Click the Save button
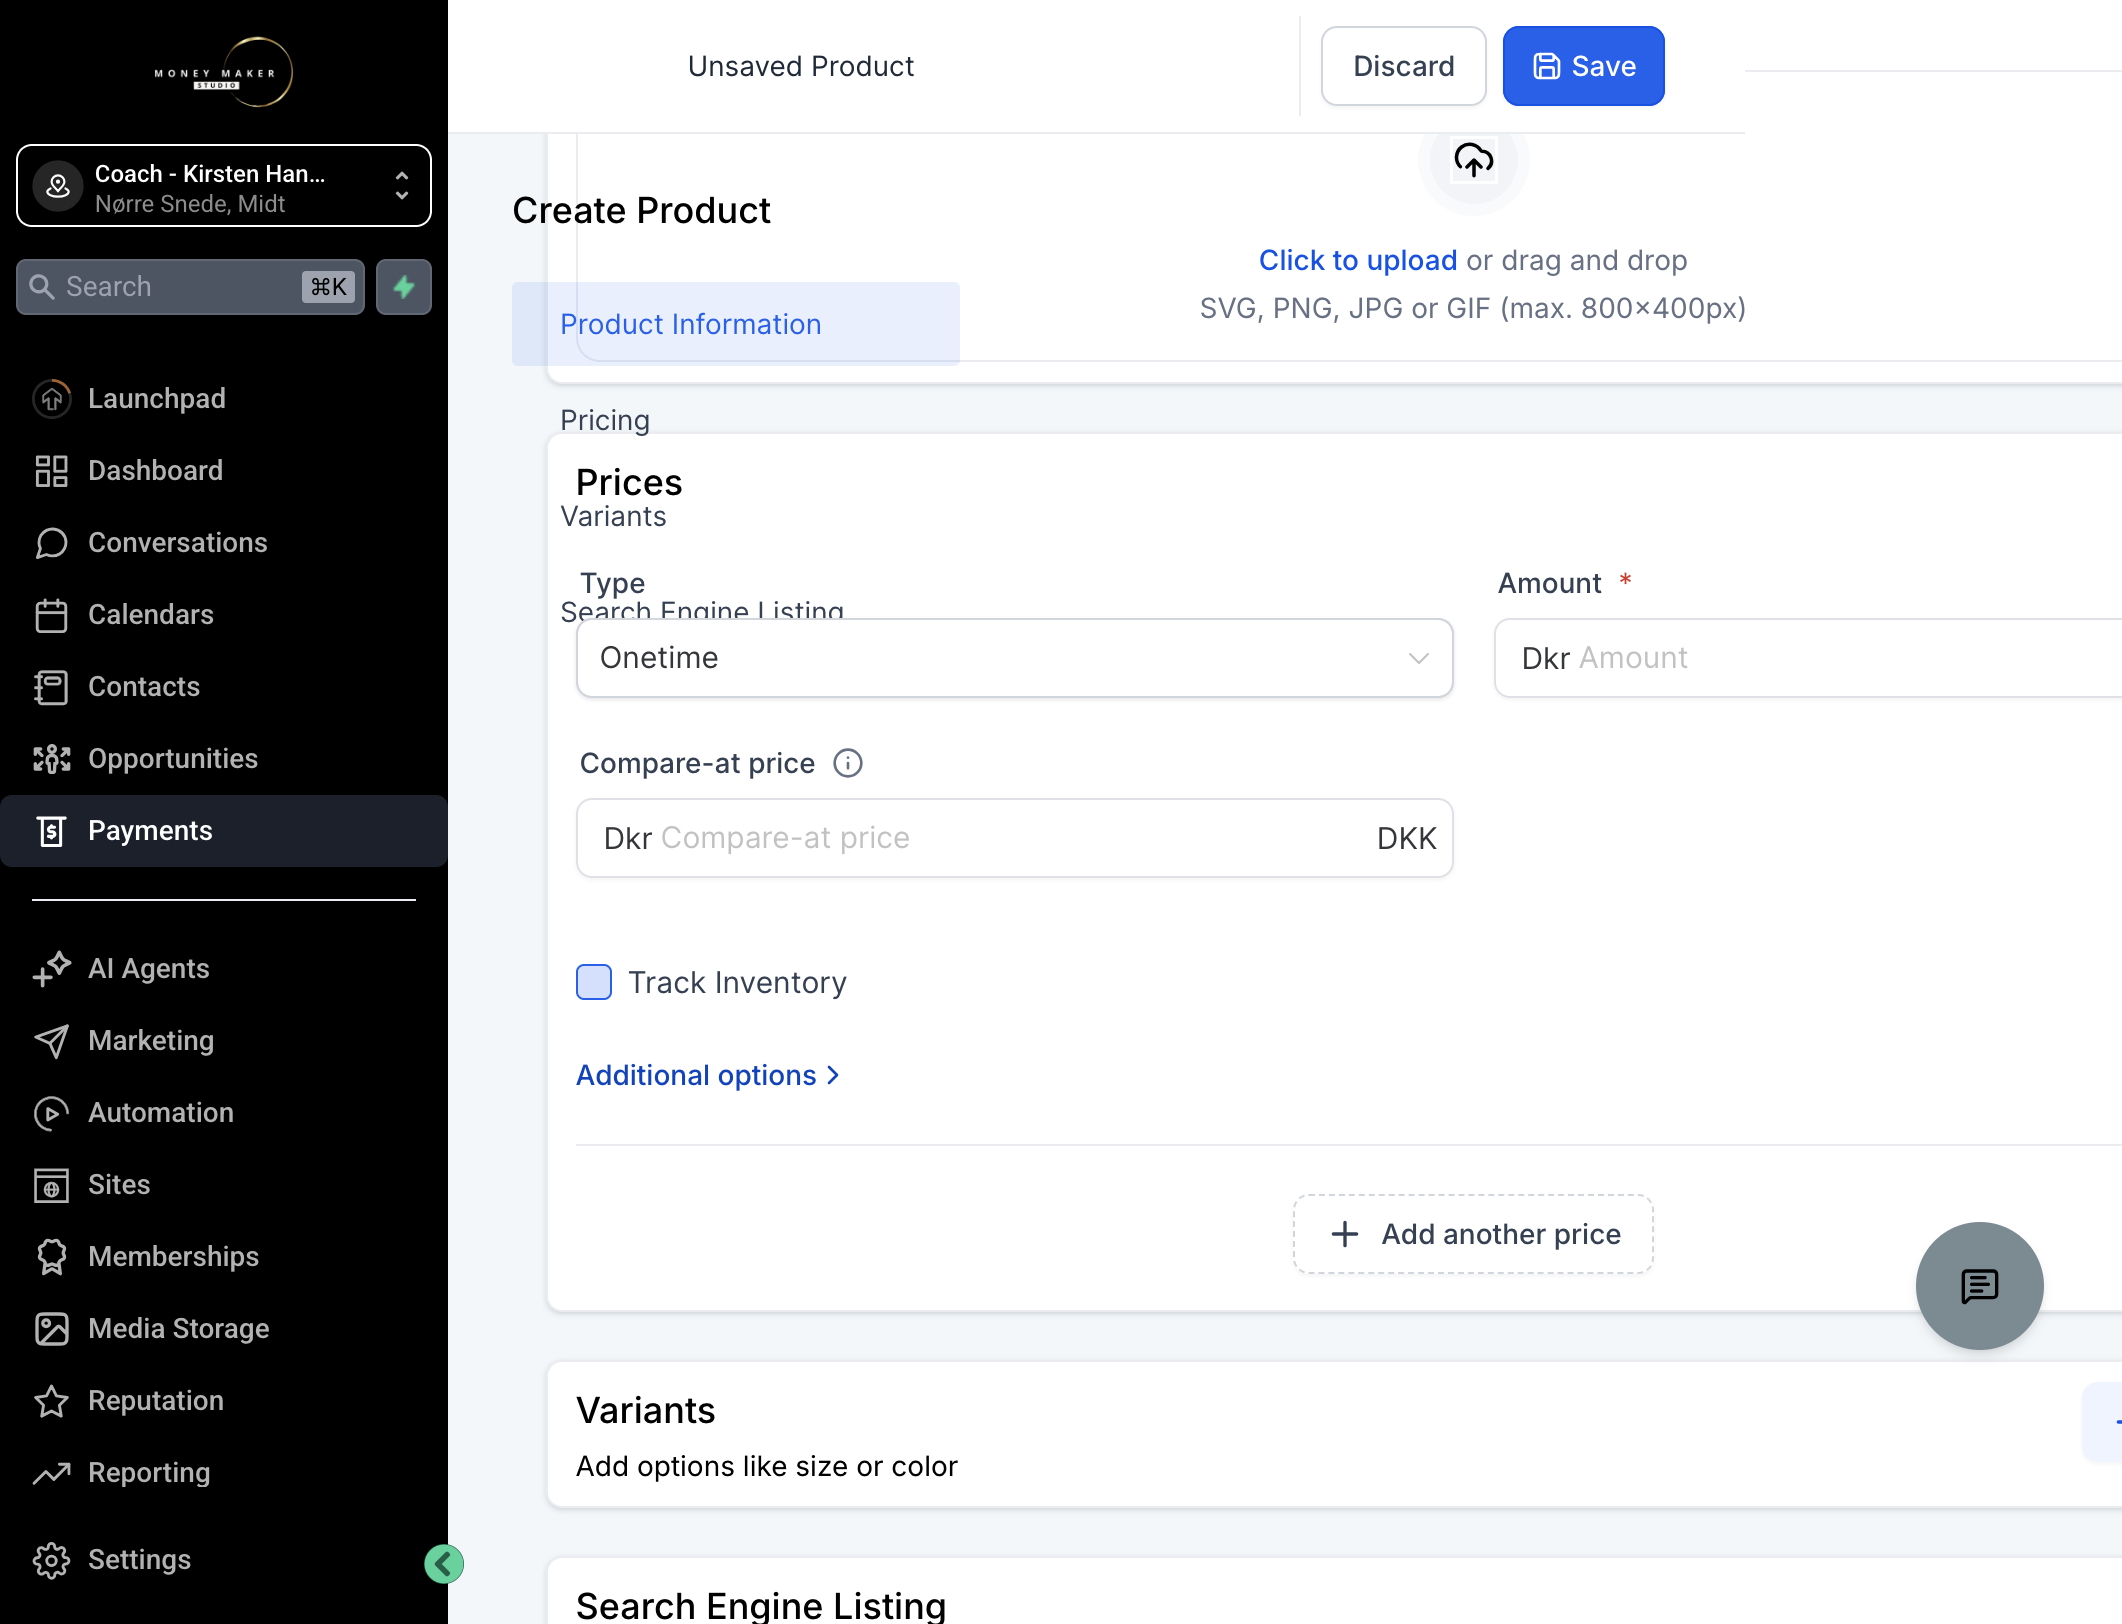The image size is (2122, 1624). pos(1583,66)
